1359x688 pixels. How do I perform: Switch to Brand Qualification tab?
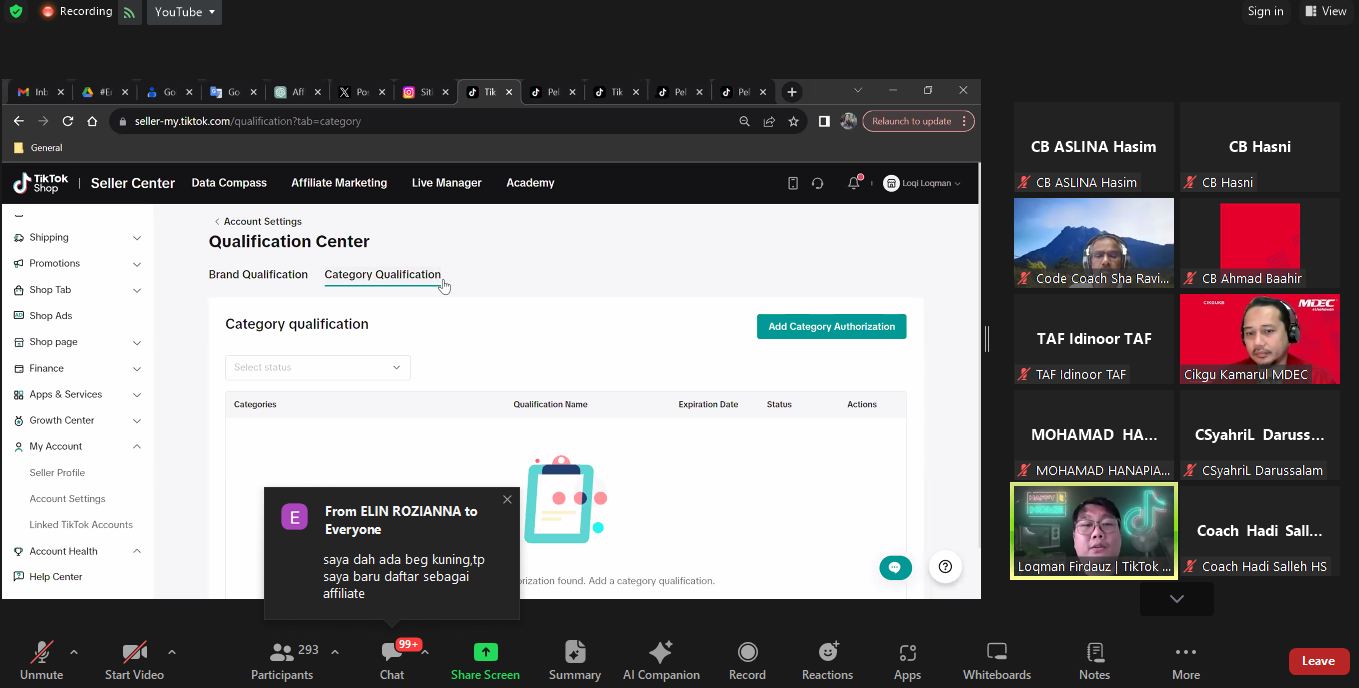pyautogui.click(x=258, y=274)
